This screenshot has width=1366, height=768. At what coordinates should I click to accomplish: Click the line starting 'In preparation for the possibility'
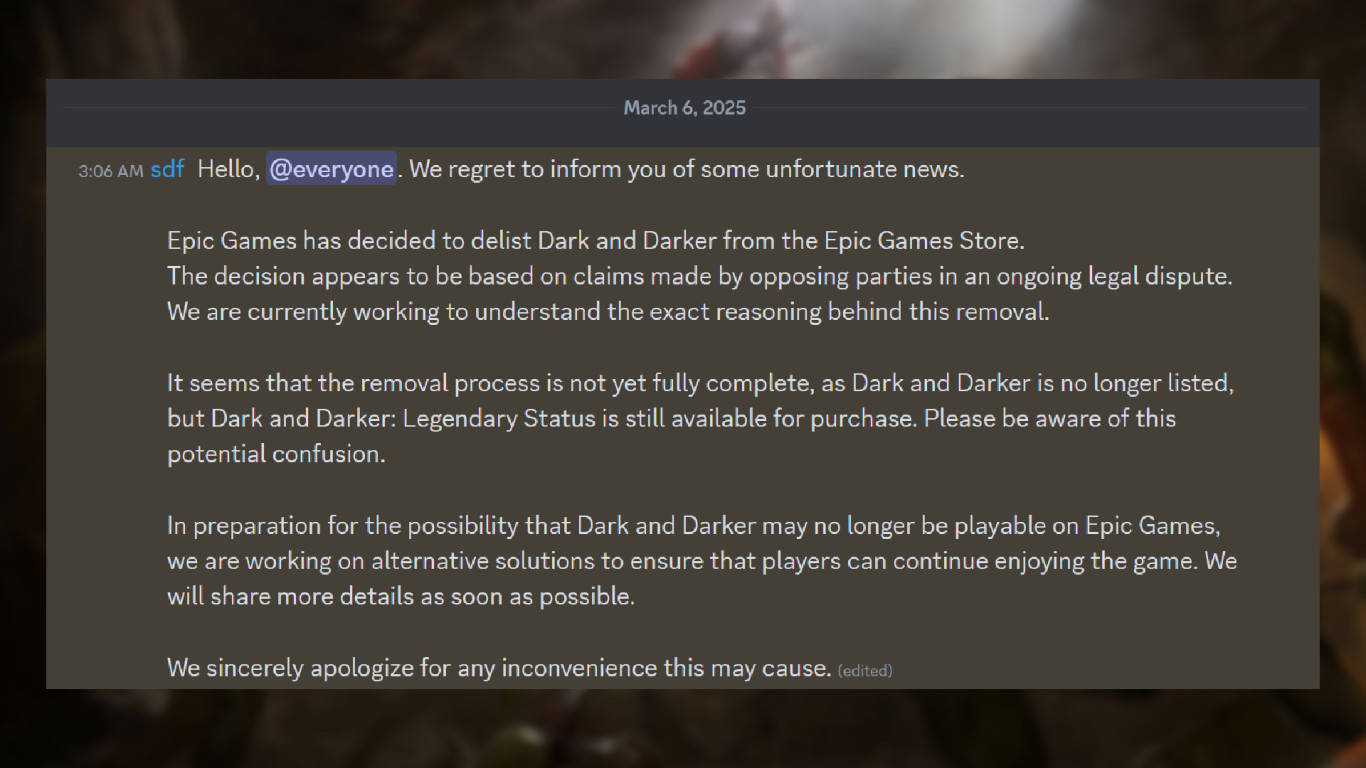(x=694, y=525)
